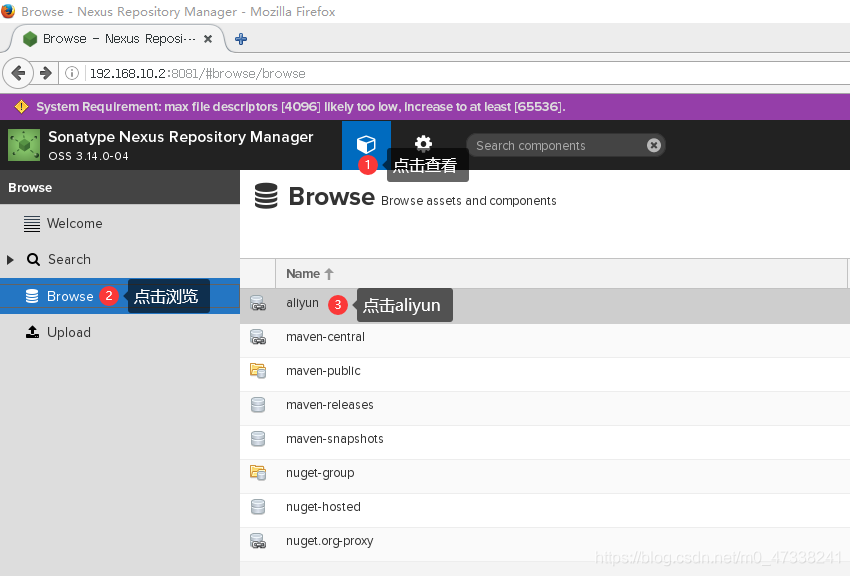Click the file descriptors warning message
This screenshot has height=576, width=850.
[301, 107]
